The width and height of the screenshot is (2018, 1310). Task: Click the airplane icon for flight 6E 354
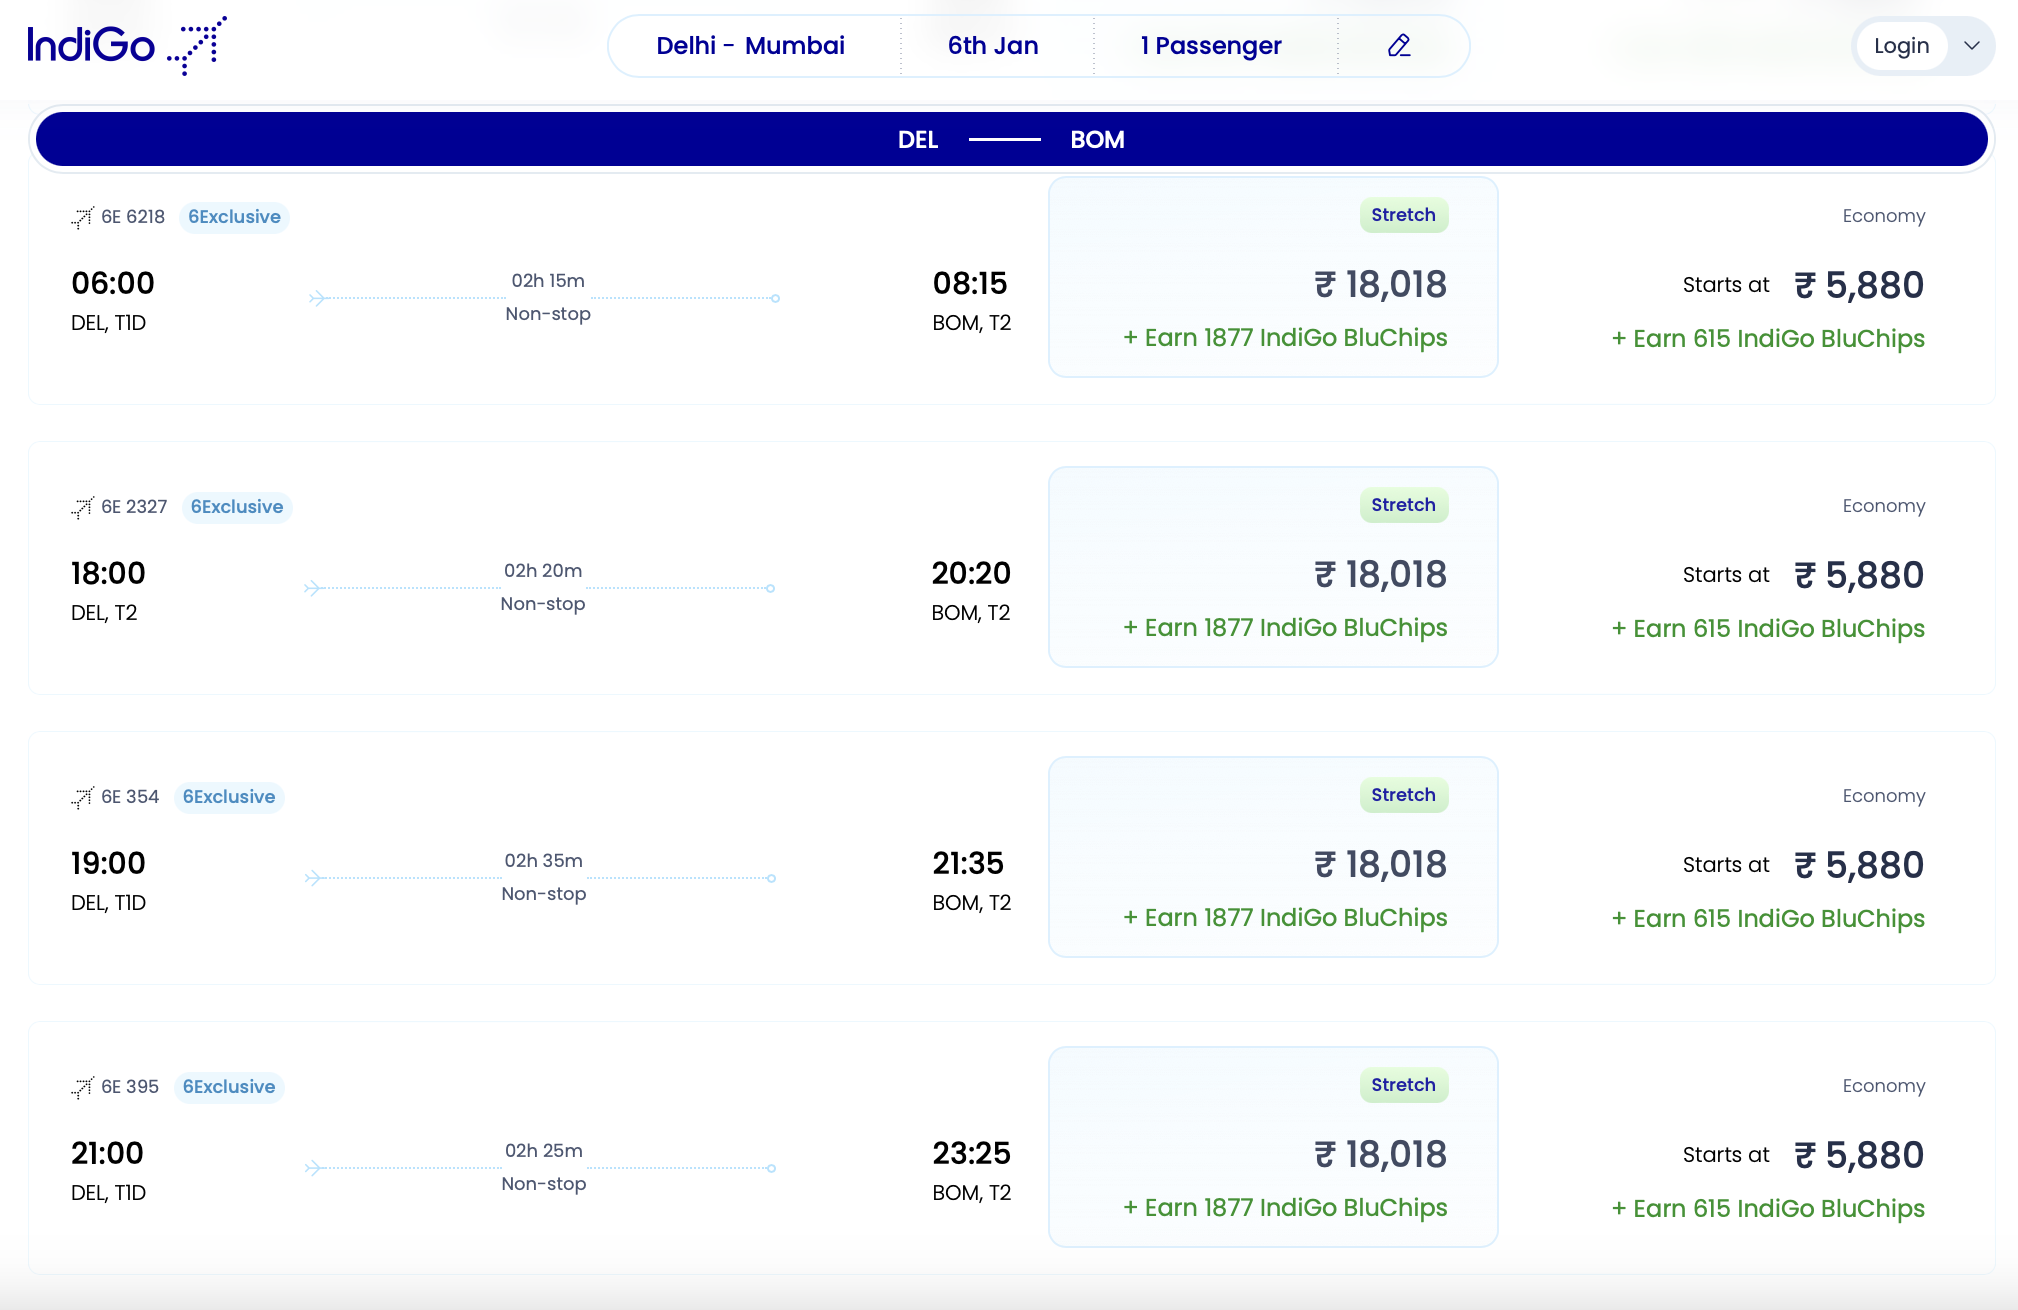(x=81, y=797)
